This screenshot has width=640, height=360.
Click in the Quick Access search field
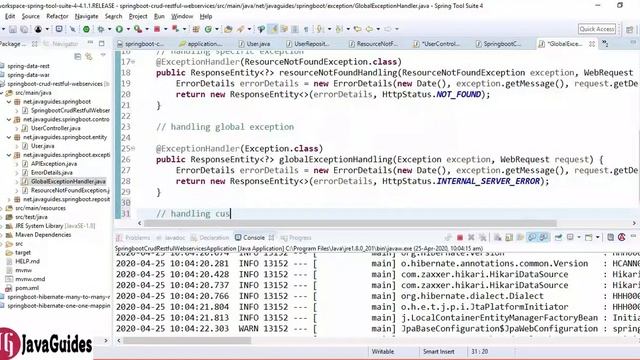pyautogui.click(x=597, y=29)
